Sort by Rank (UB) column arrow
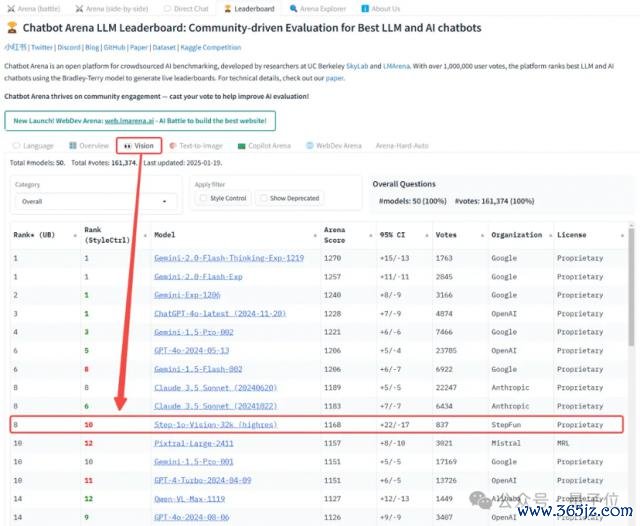 pyautogui.click(x=75, y=235)
